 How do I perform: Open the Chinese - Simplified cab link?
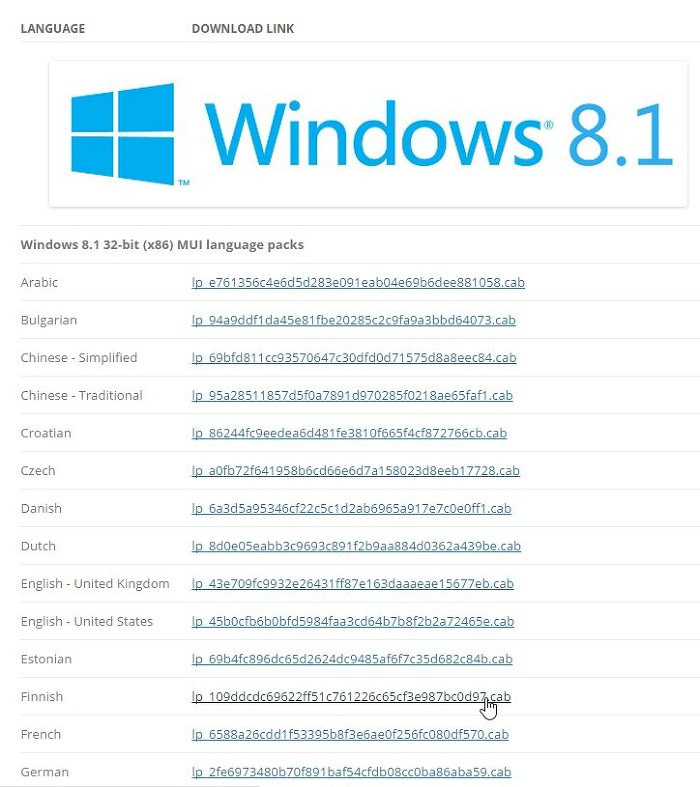click(354, 358)
